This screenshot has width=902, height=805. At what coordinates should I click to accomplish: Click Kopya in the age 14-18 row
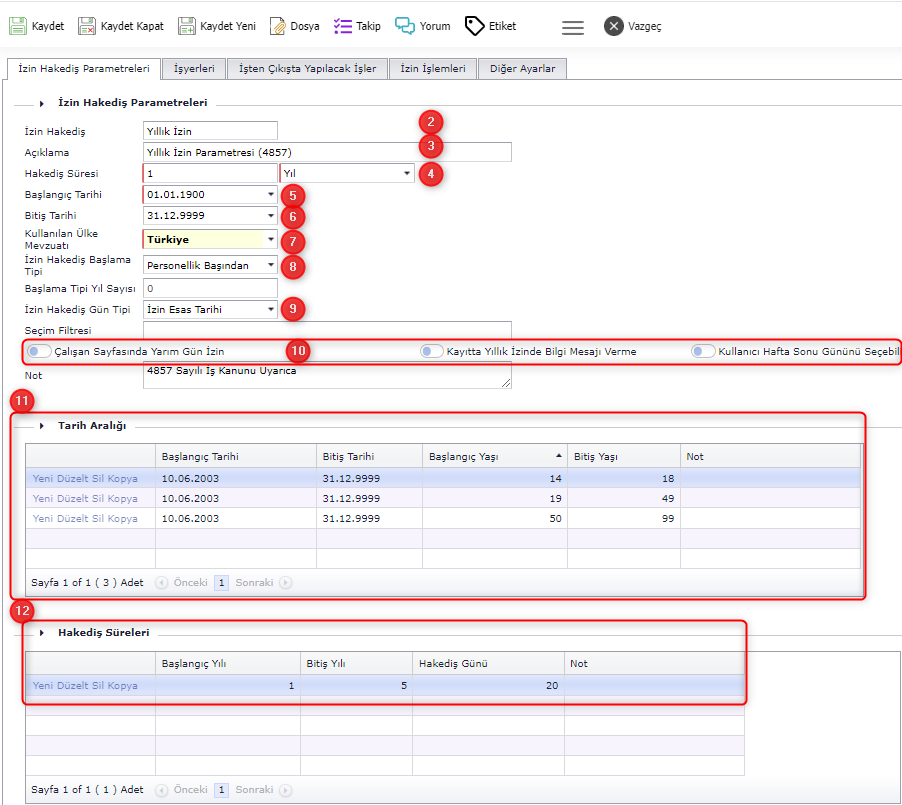pyautogui.click(x=123, y=479)
